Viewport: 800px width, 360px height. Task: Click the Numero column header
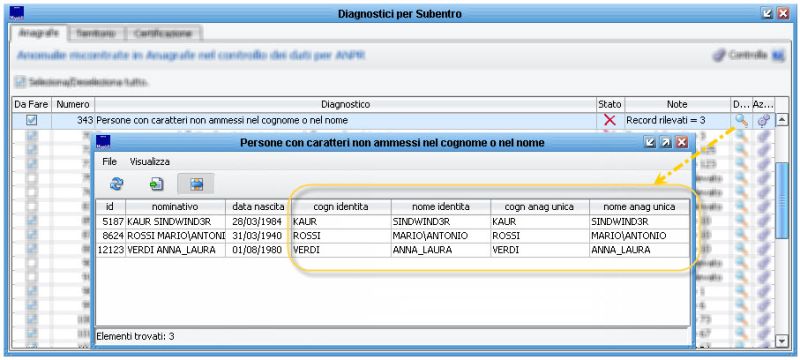[73, 105]
